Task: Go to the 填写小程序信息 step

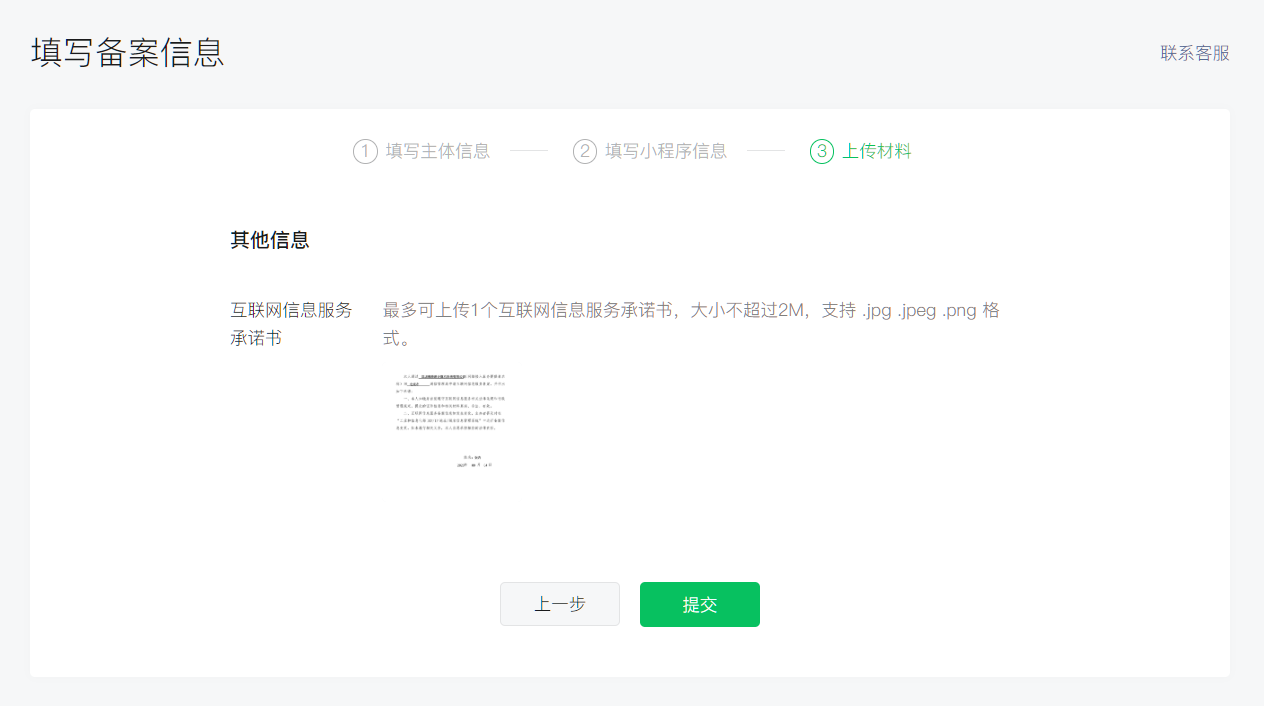Action: click(x=666, y=152)
